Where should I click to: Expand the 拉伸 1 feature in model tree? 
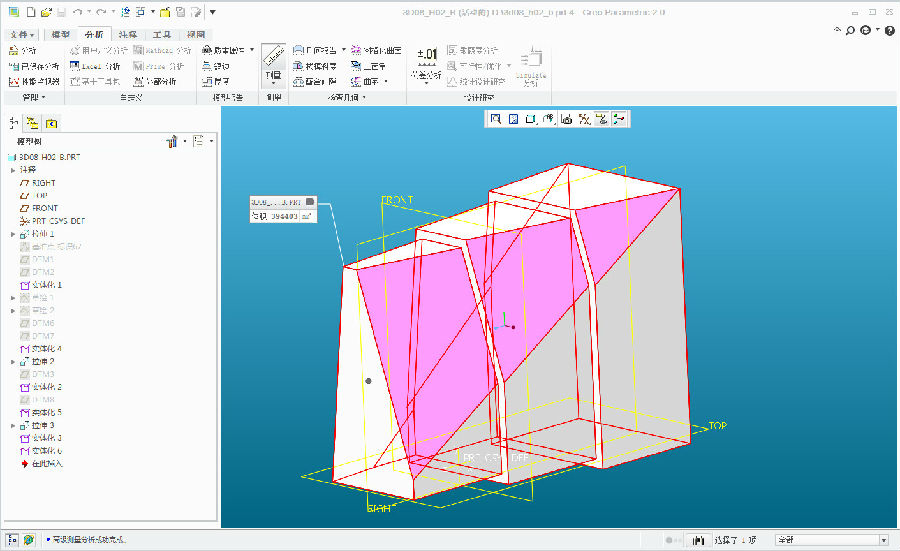pyautogui.click(x=12, y=234)
